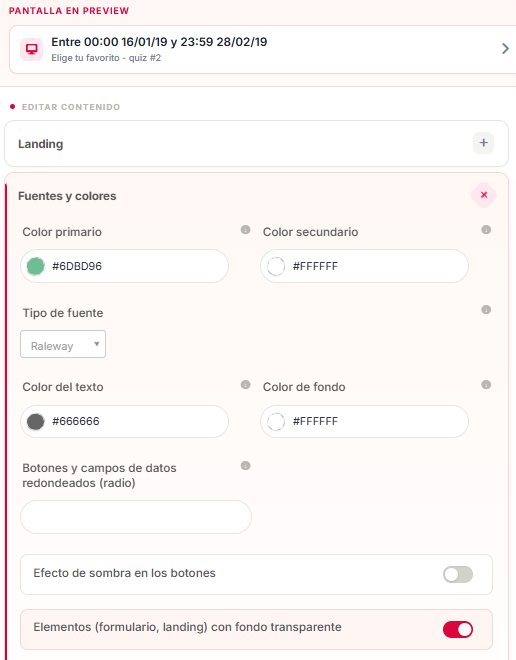Open the preview screen chevron arrow
Image resolution: width=516 pixels, height=660 pixels.
point(505,49)
